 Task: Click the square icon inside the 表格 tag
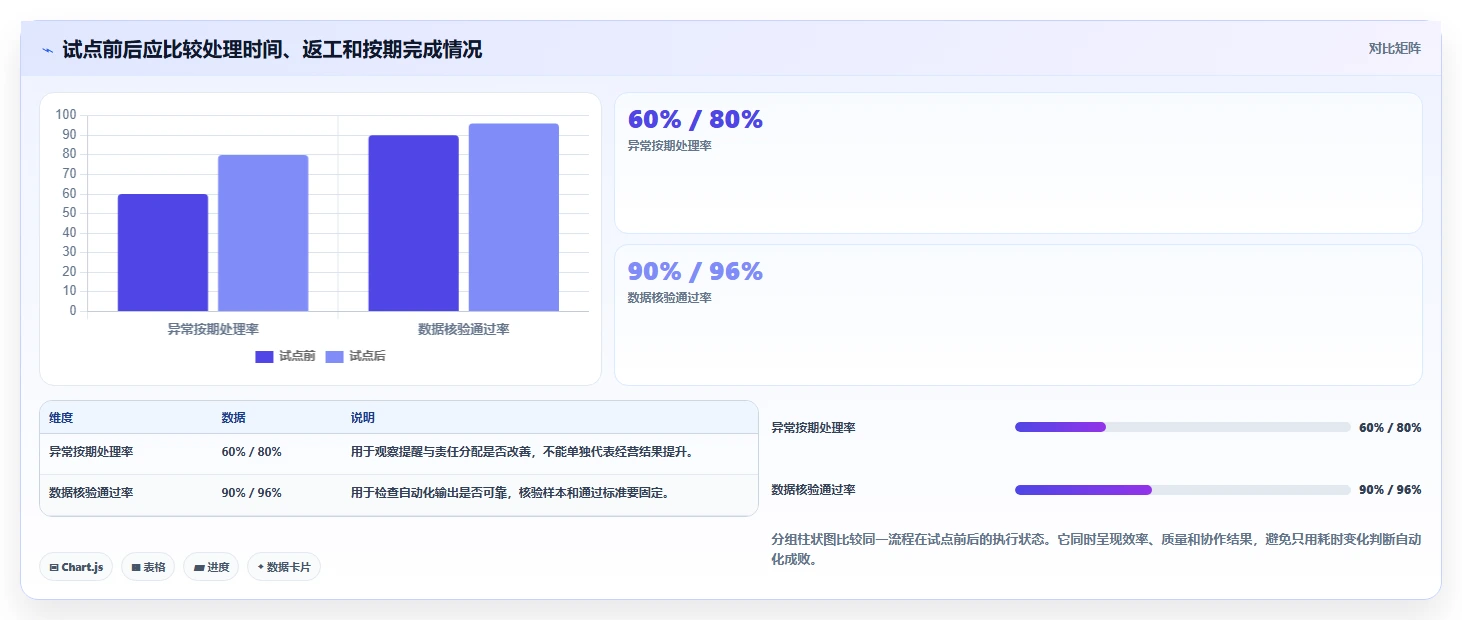(x=136, y=567)
